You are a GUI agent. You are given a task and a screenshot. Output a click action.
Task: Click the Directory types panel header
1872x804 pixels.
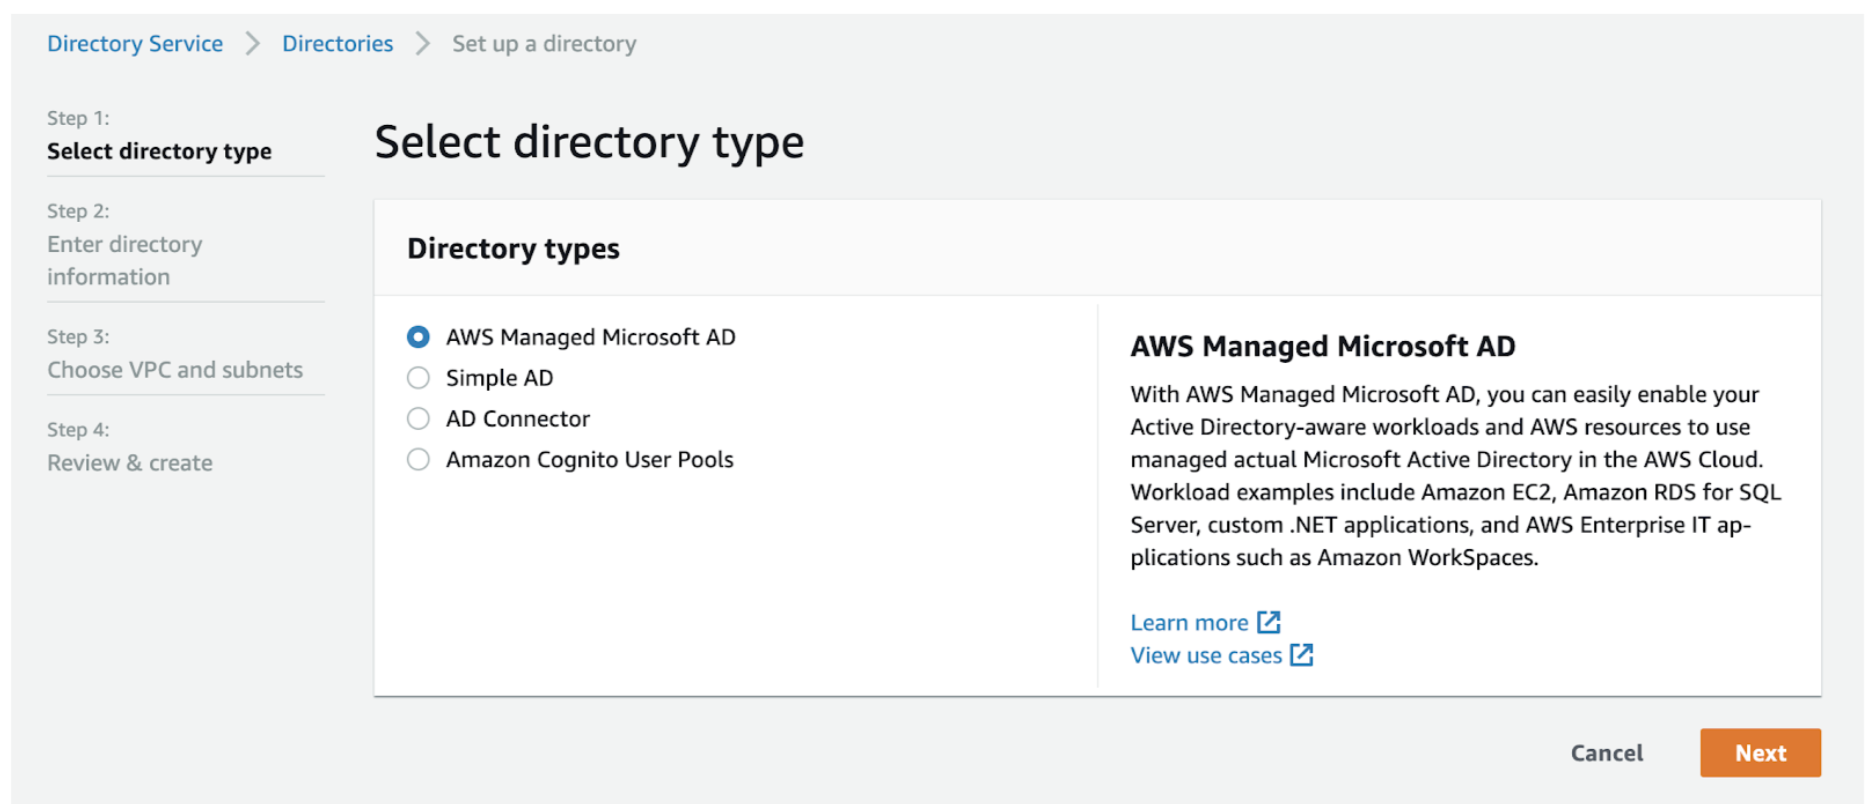(513, 248)
